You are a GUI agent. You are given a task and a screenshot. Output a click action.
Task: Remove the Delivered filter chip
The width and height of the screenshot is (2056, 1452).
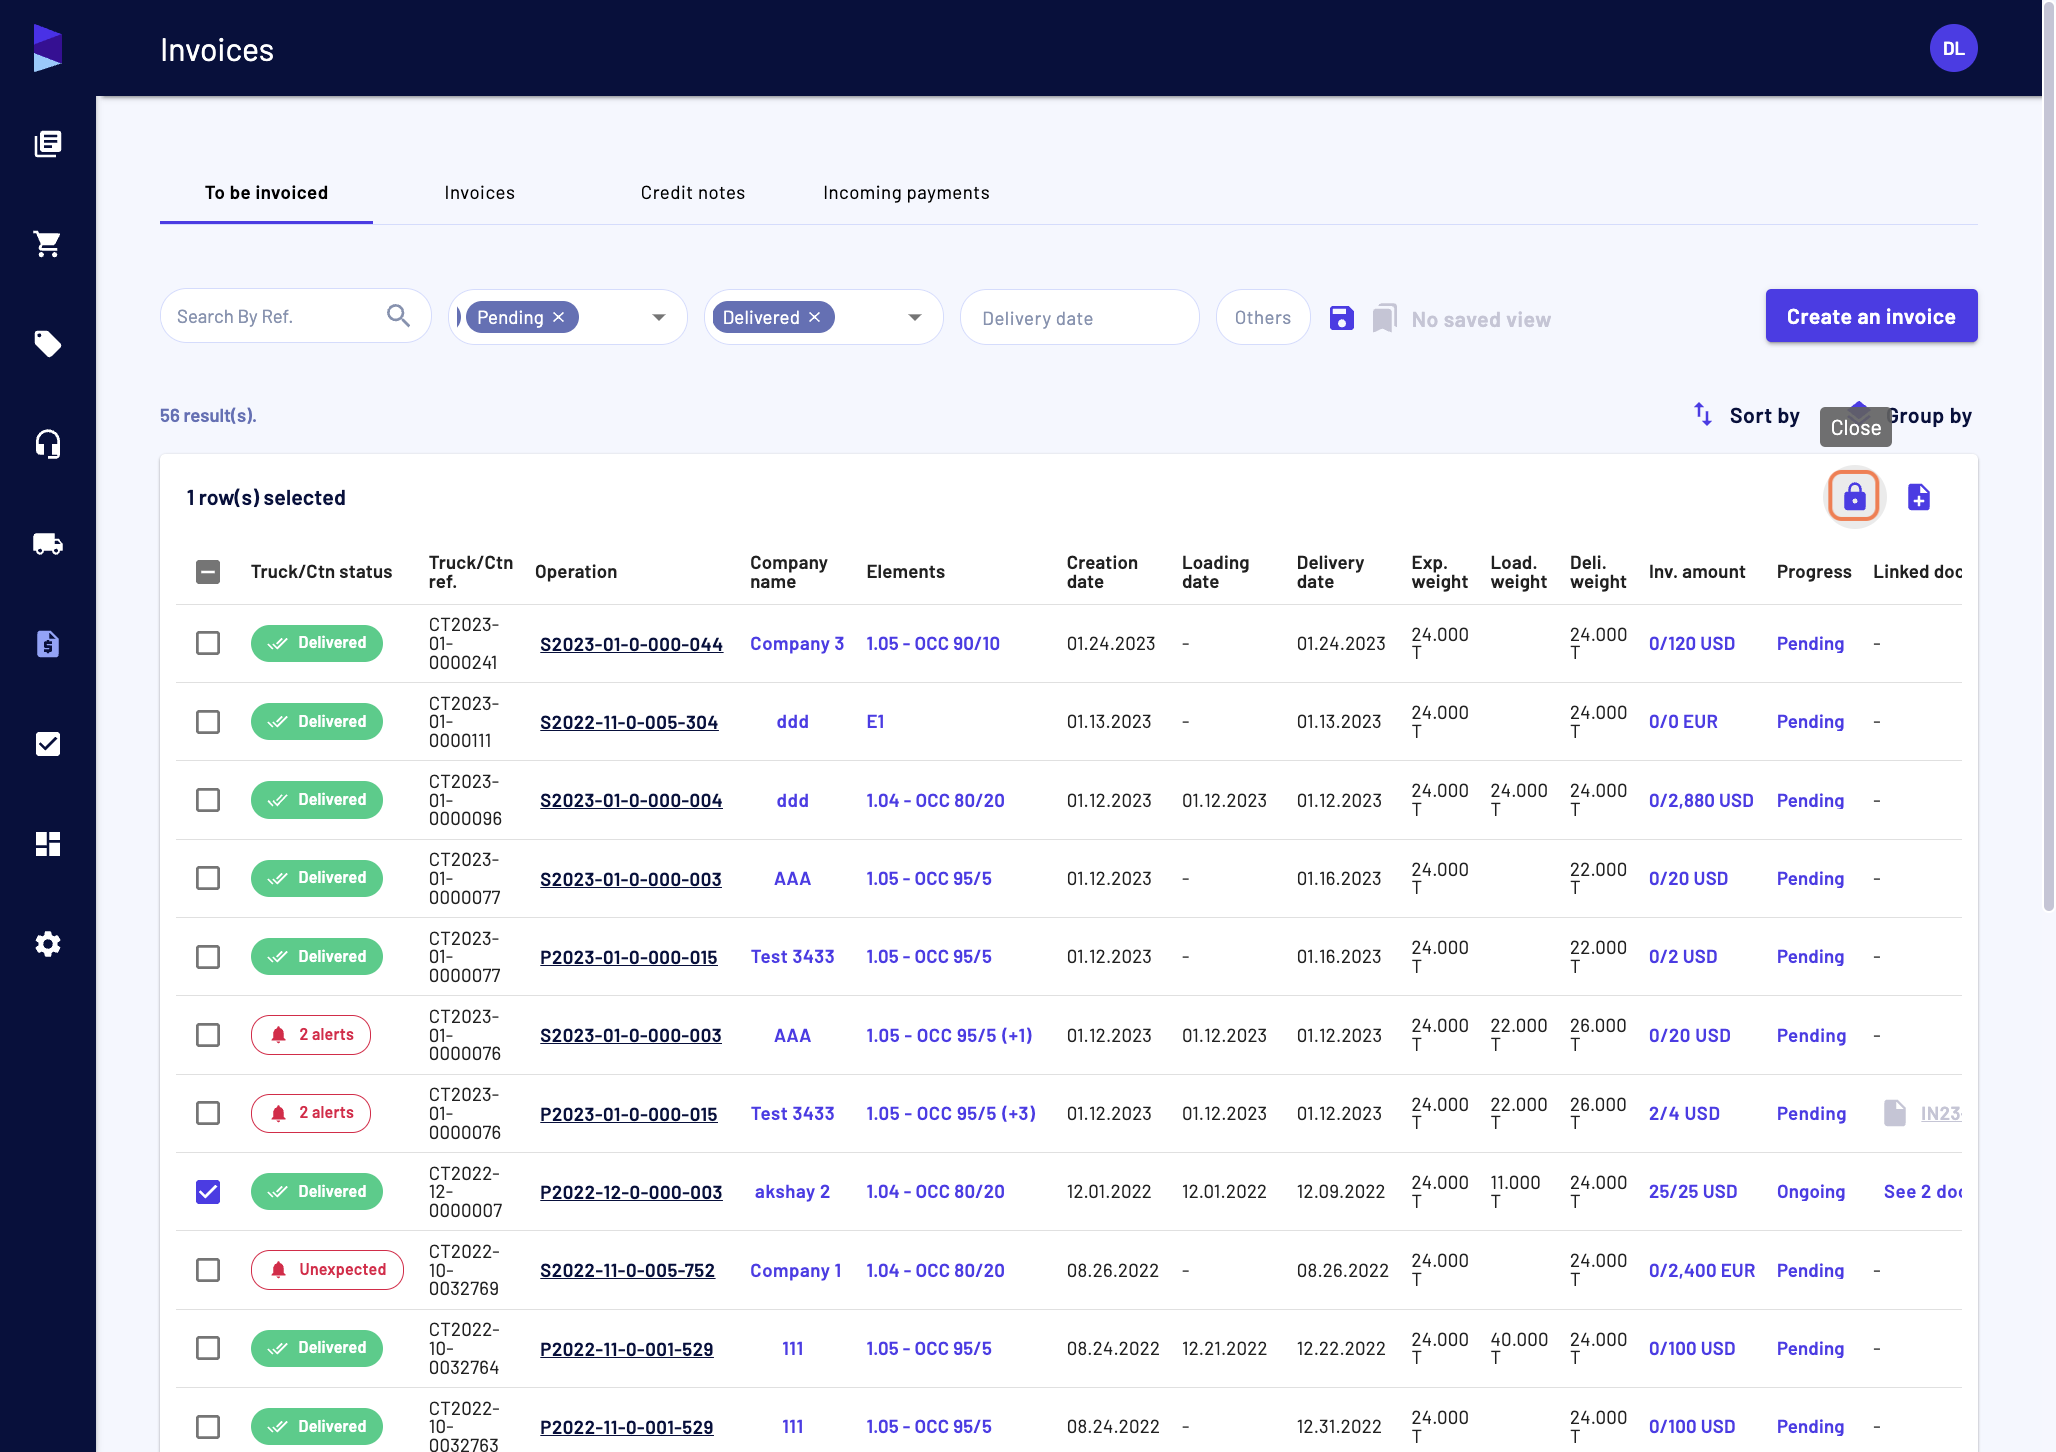click(x=815, y=317)
